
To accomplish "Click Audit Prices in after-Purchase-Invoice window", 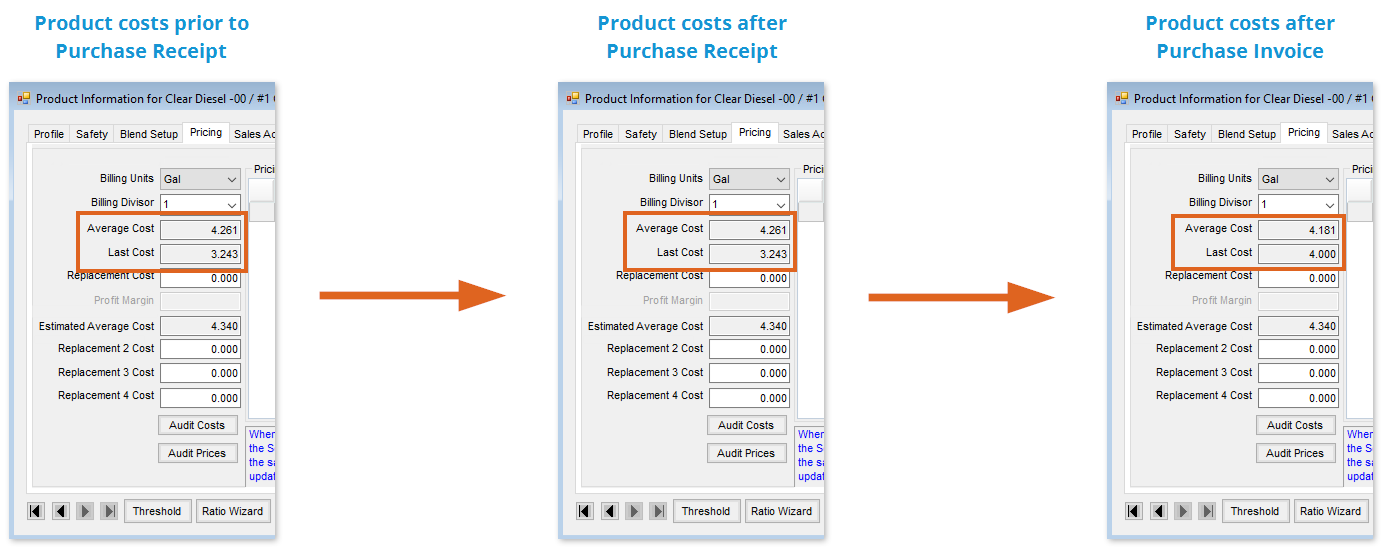I will (1295, 453).
